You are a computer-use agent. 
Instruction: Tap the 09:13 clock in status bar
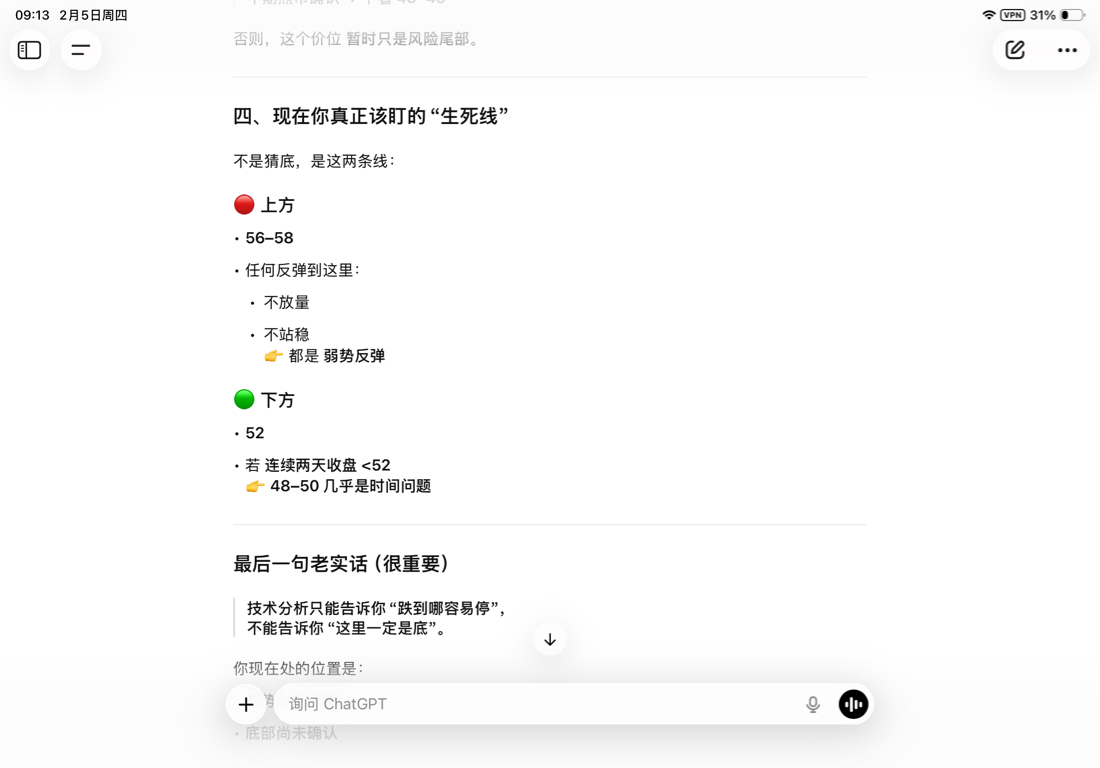(x=32, y=15)
